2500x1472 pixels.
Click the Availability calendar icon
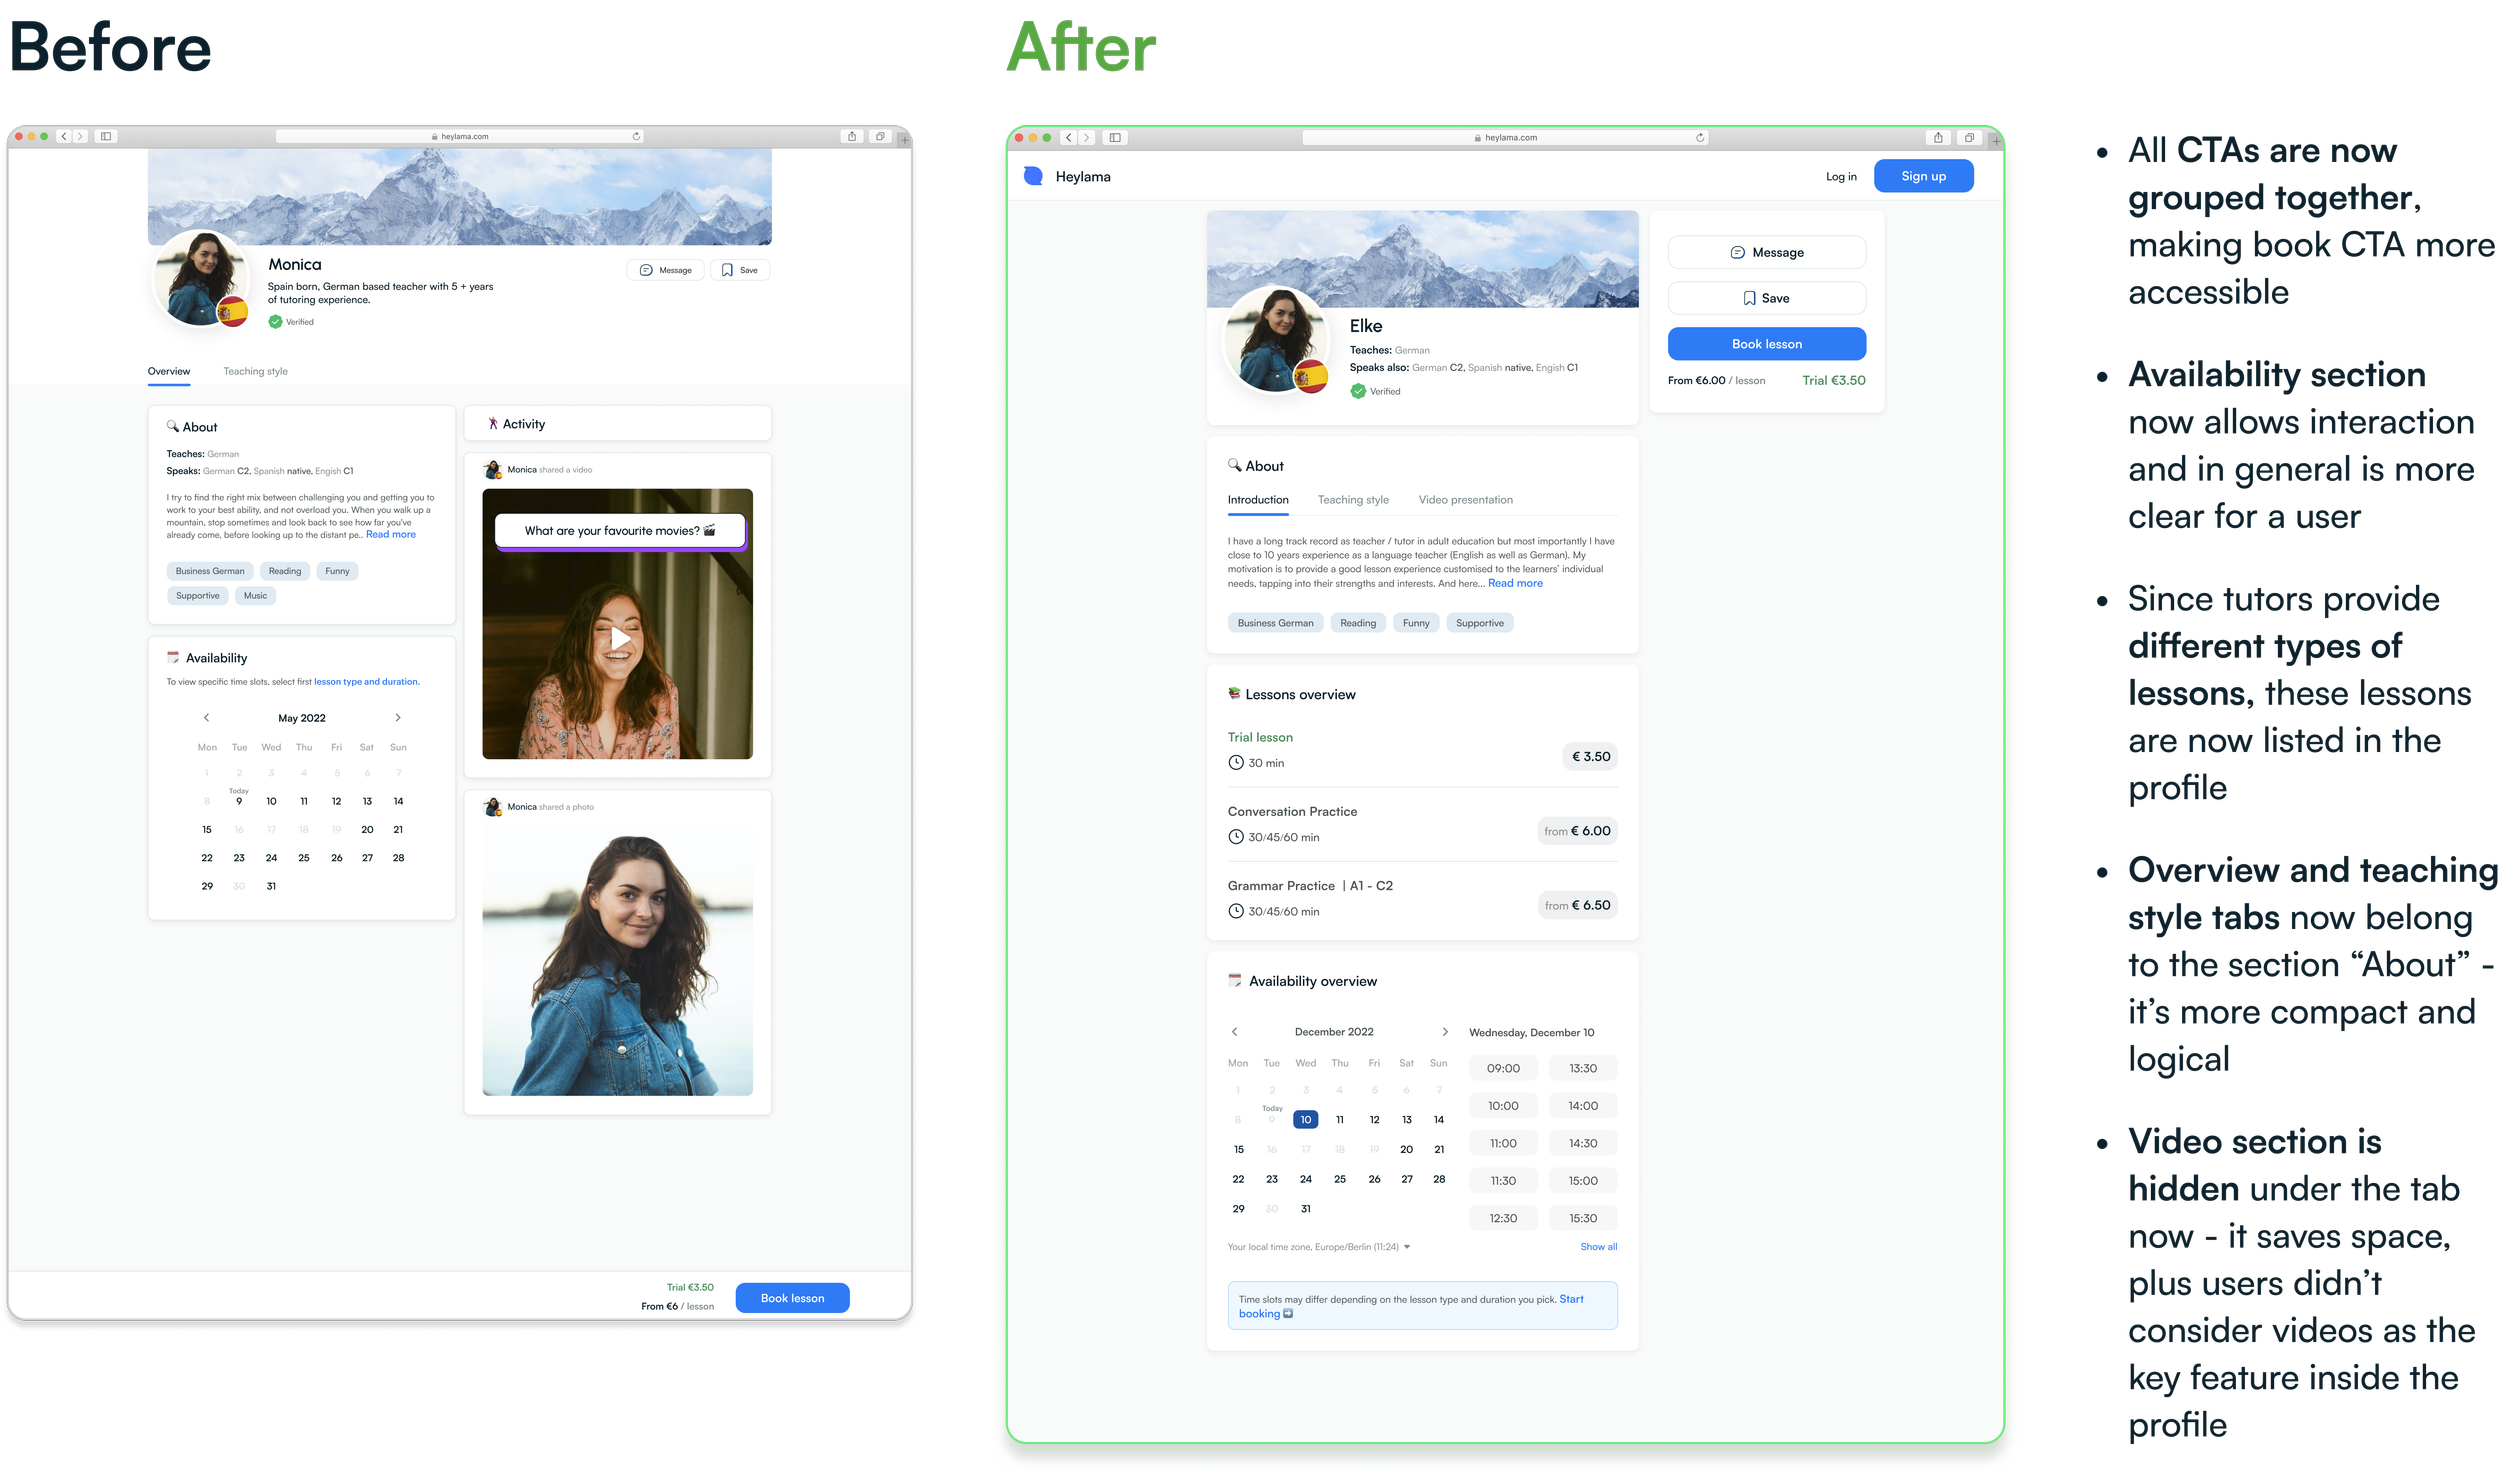click(x=1235, y=980)
